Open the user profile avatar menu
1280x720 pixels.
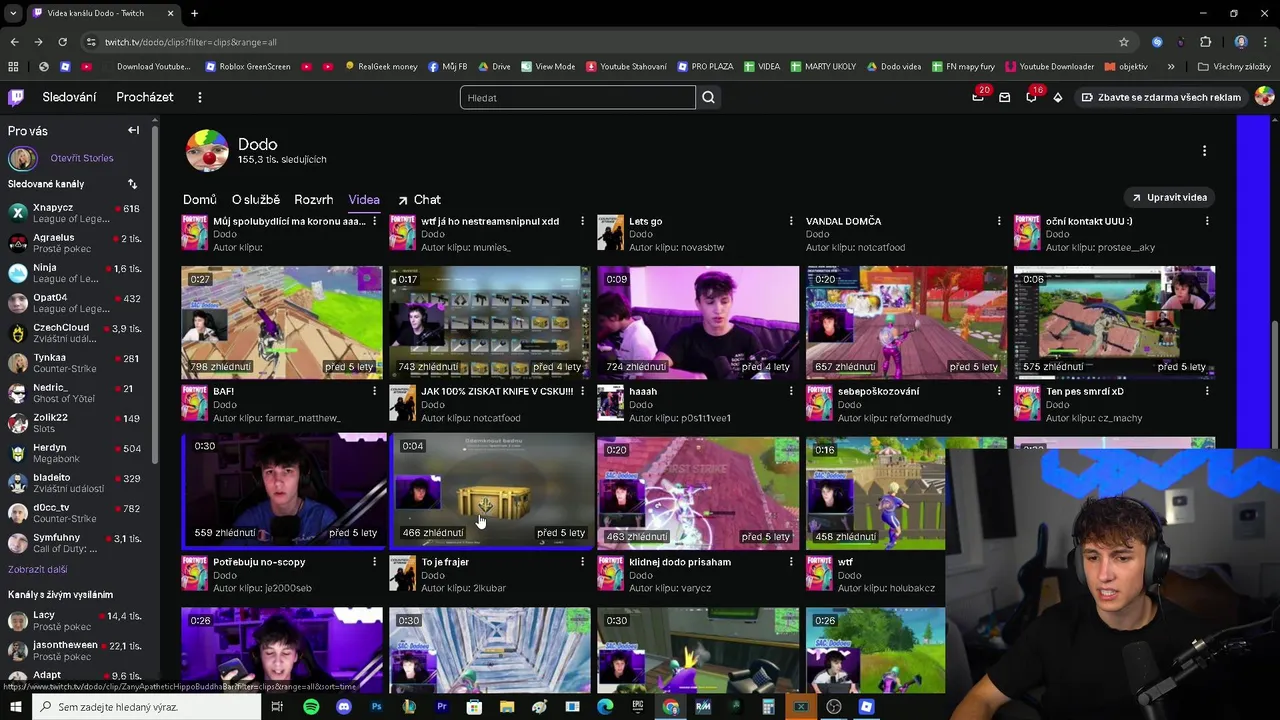[1264, 97]
